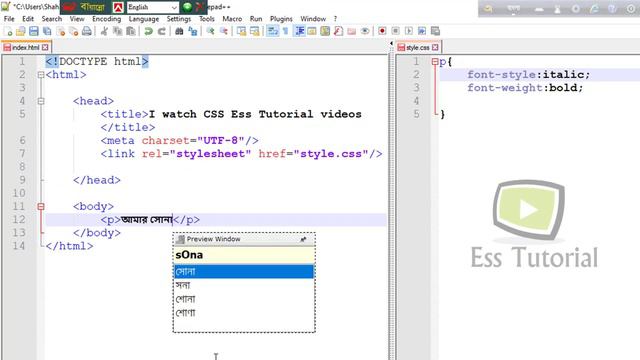Click the Print toolbar icon

[x=87, y=31]
